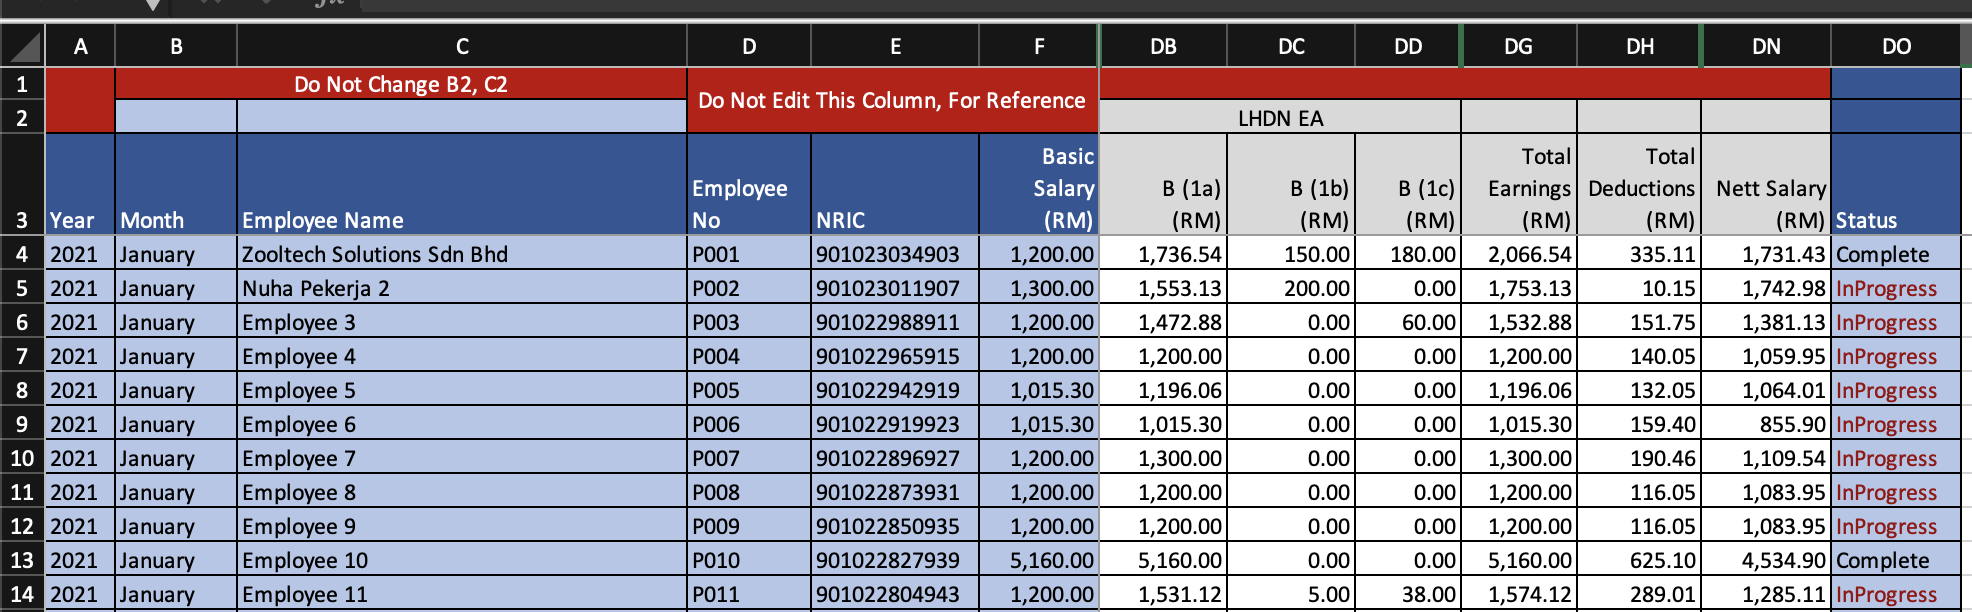
Task: Select total earnings '2,066.54'
Action: [1519, 254]
